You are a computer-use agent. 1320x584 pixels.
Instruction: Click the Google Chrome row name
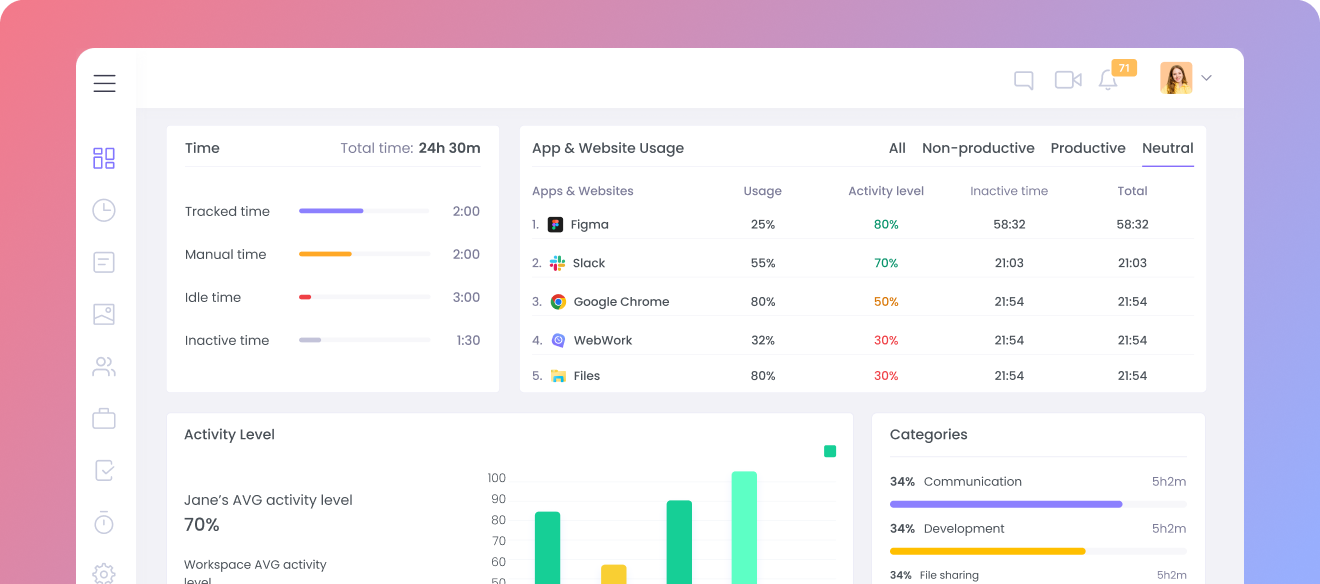click(621, 302)
